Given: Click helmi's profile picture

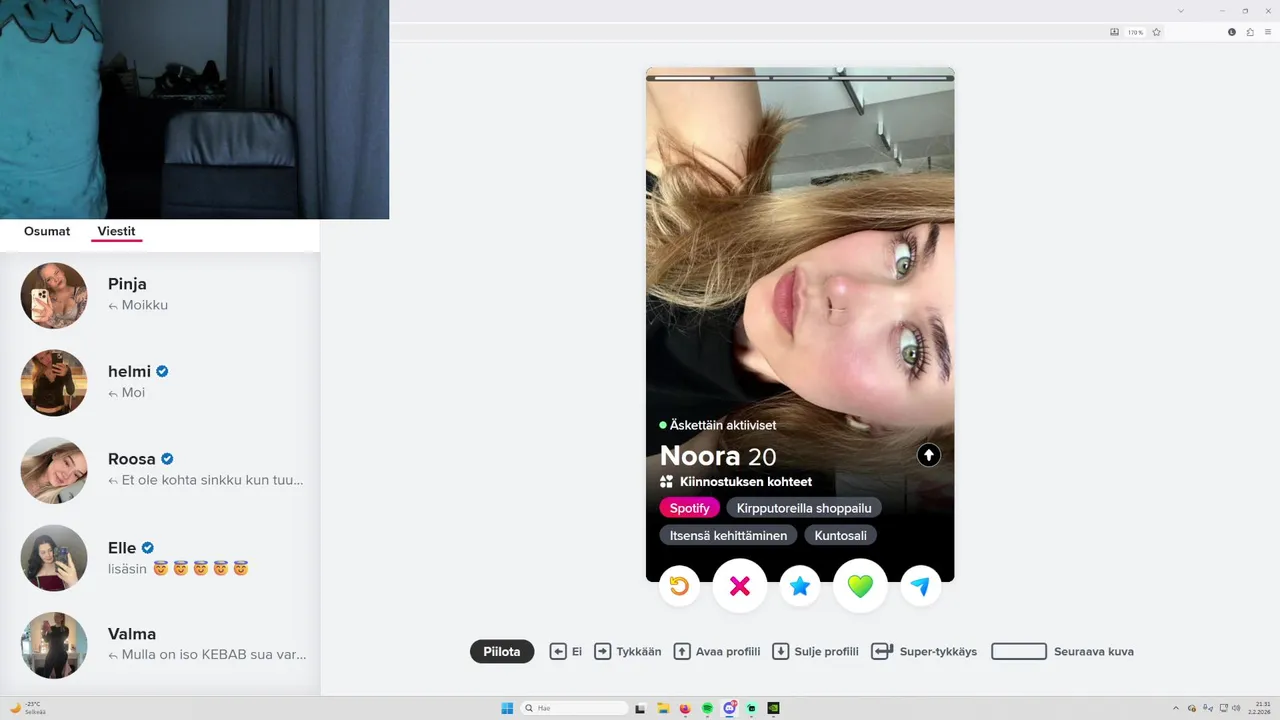Looking at the screenshot, I should tap(54, 382).
